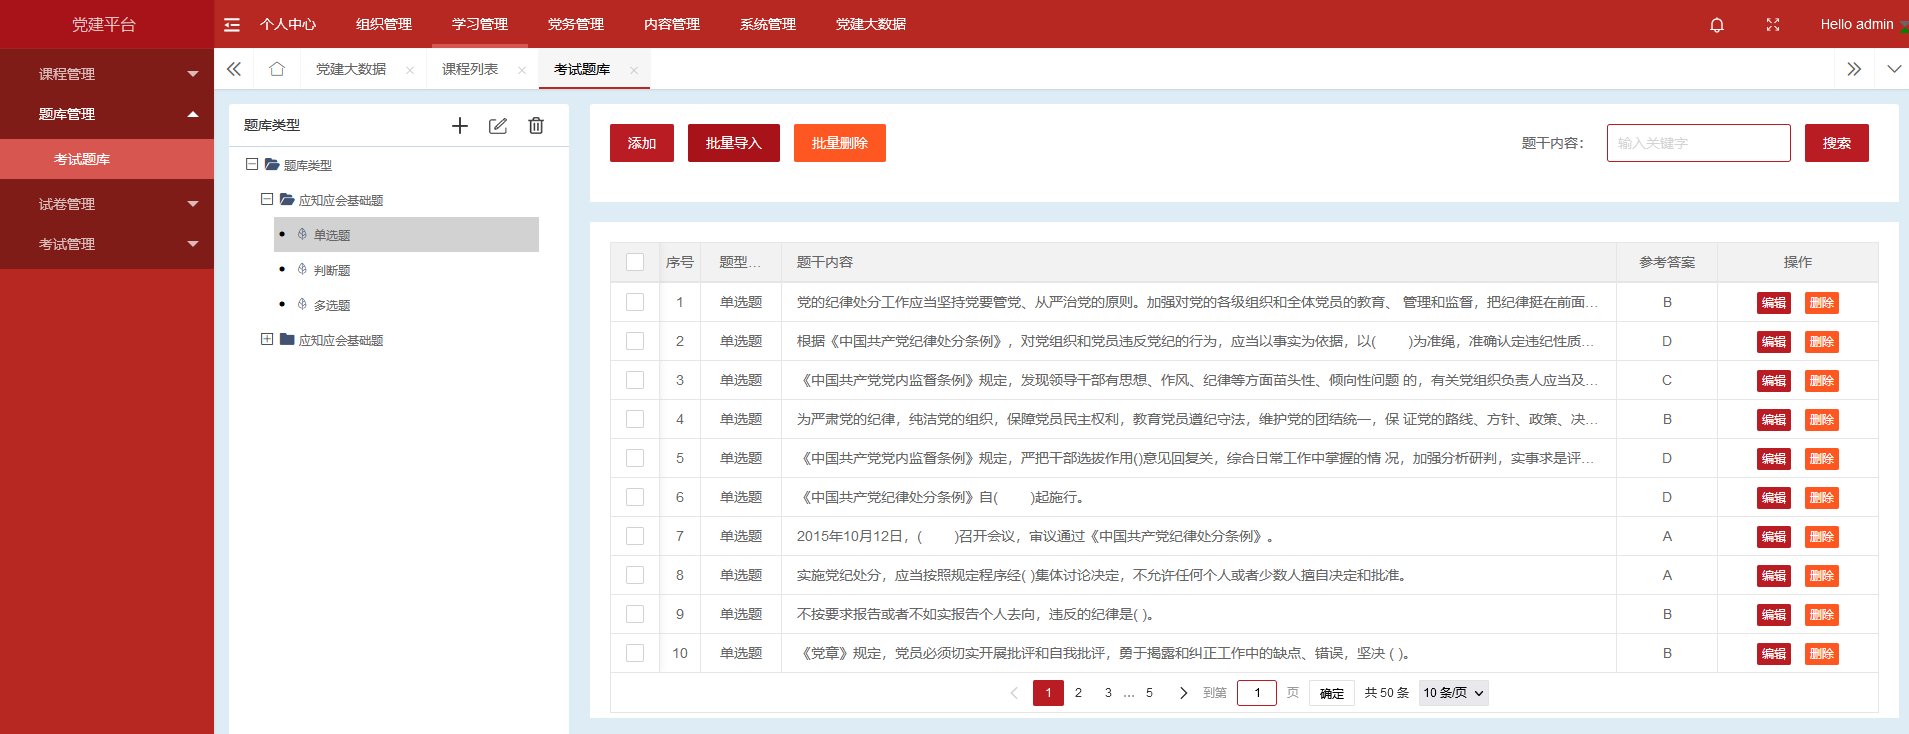The image size is (1909, 734).
Task: Open the 10 条/页 page size dropdown
Action: (1453, 693)
